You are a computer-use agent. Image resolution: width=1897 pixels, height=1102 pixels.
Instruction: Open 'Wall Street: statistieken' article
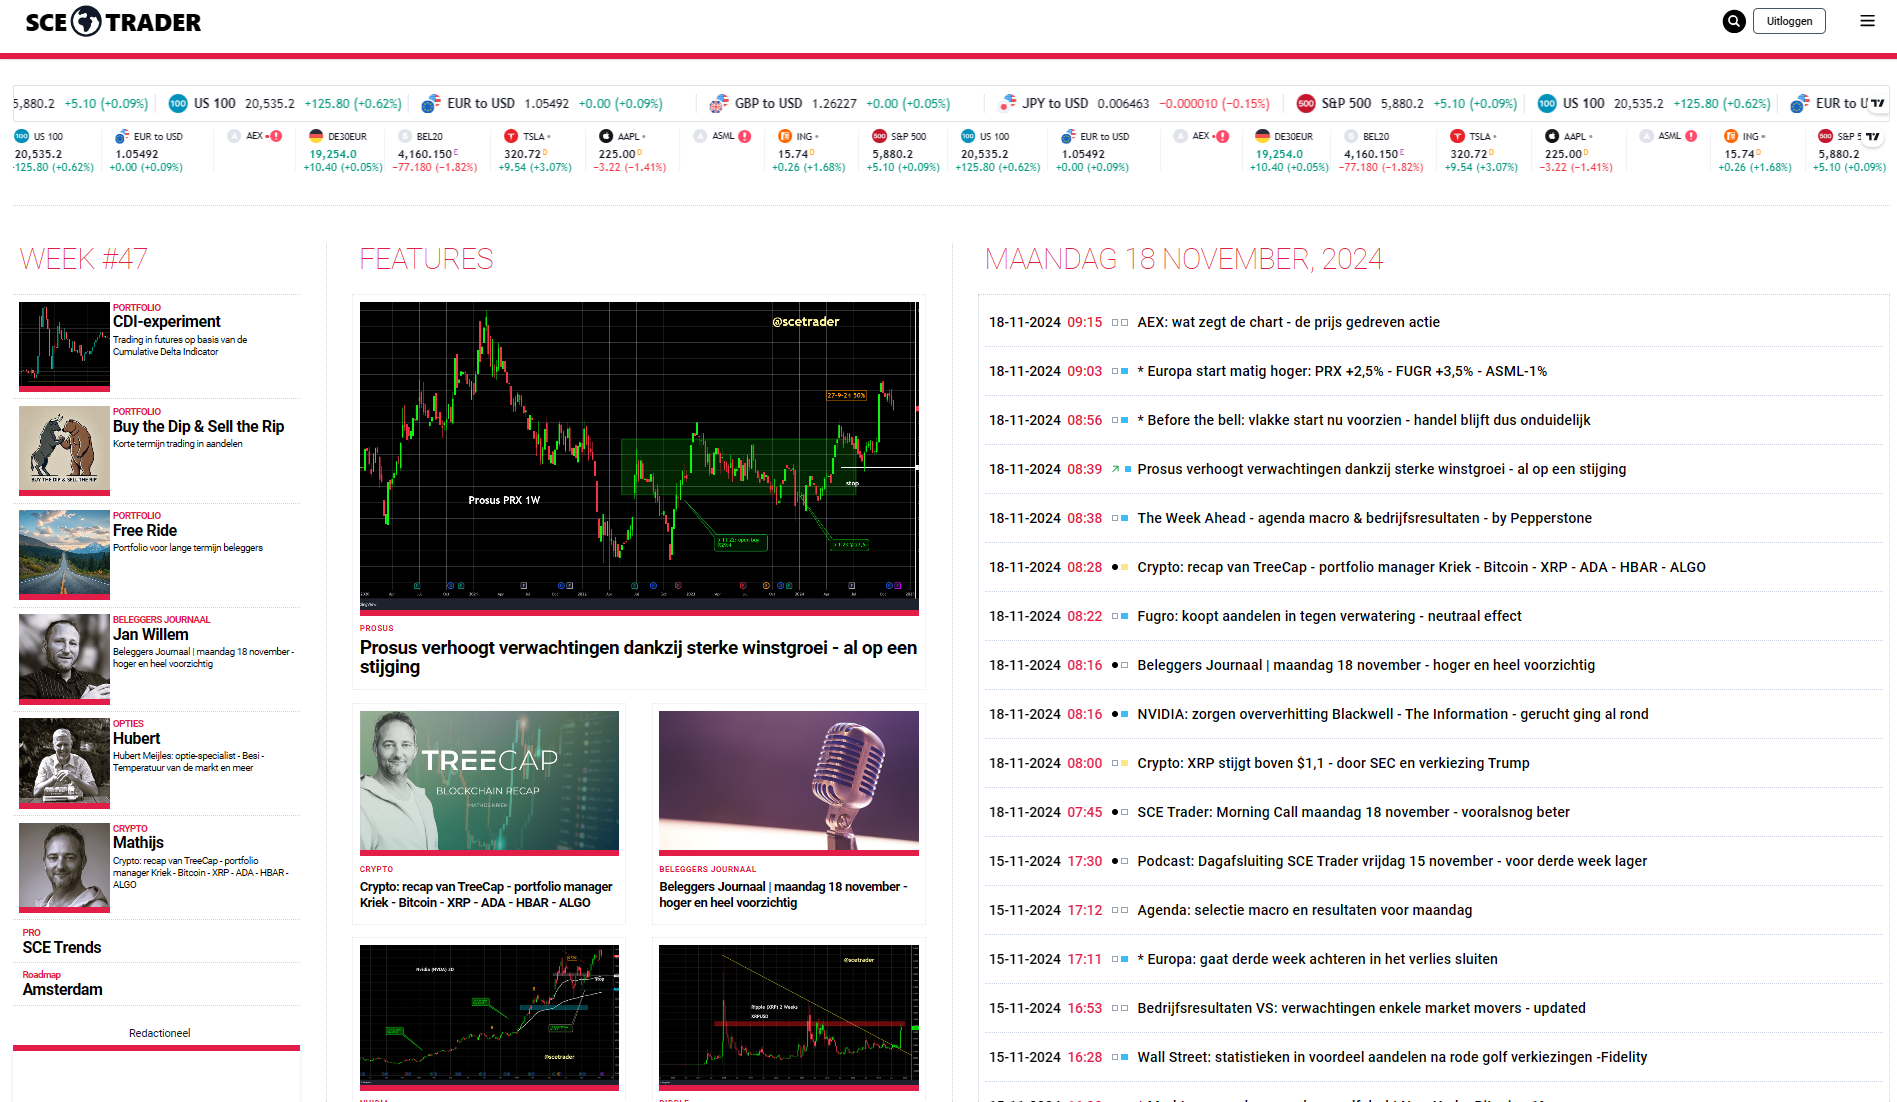coord(1392,1057)
